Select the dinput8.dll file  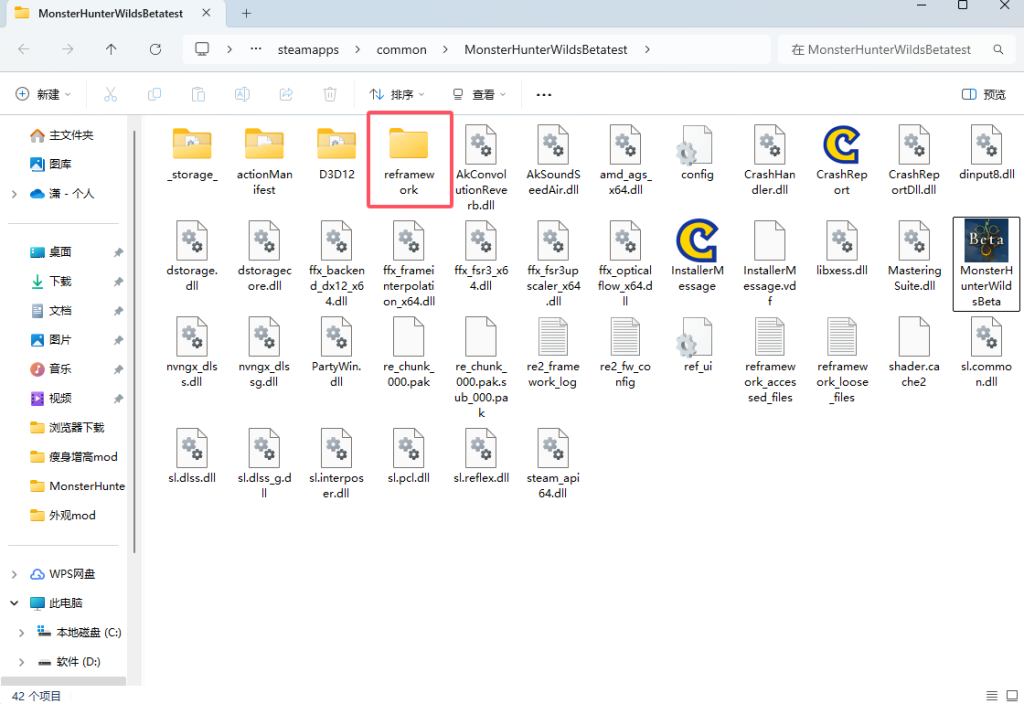pos(986,154)
